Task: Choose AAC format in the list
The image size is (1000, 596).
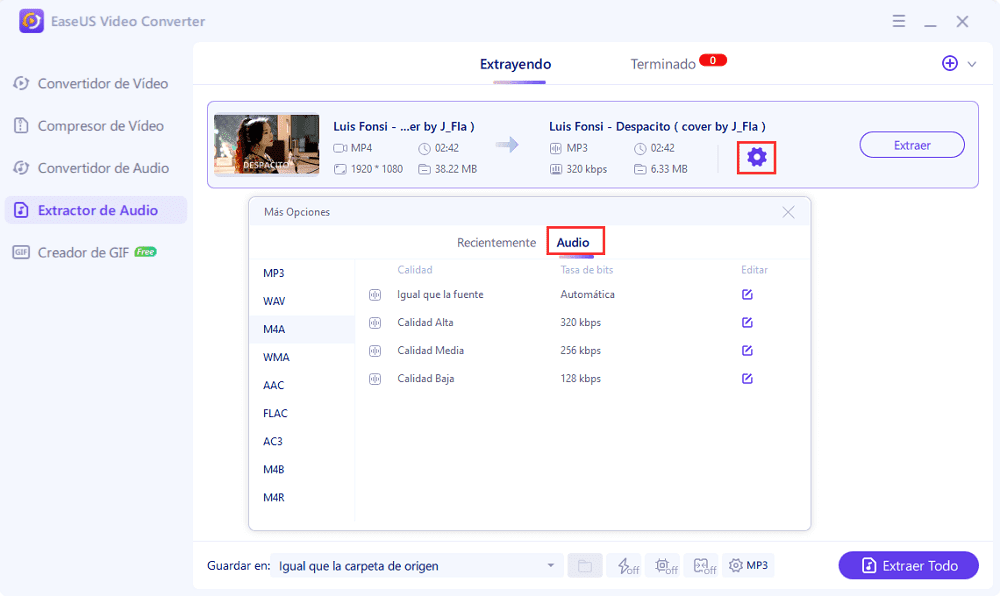Action: pyautogui.click(x=302, y=385)
